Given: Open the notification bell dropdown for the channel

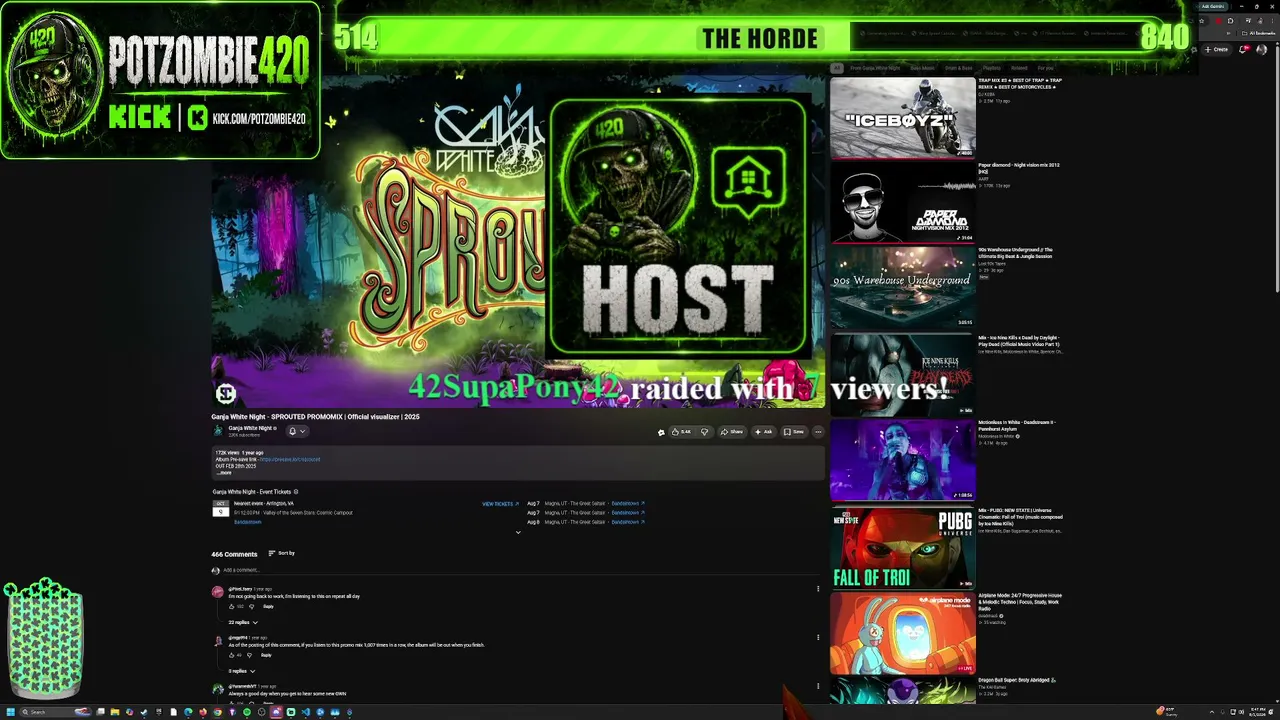Looking at the screenshot, I should [x=296, y=432].
